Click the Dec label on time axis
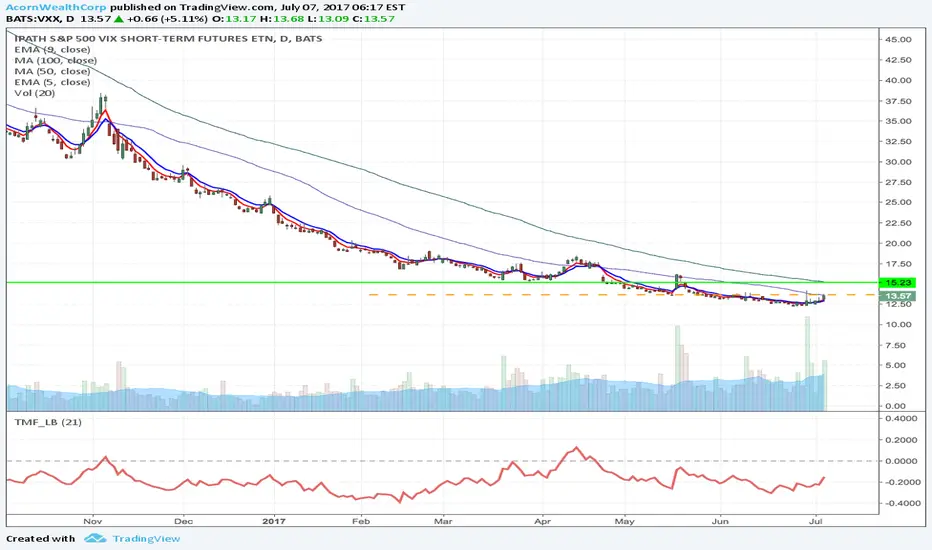932x550 pixels. click(184, 521)
